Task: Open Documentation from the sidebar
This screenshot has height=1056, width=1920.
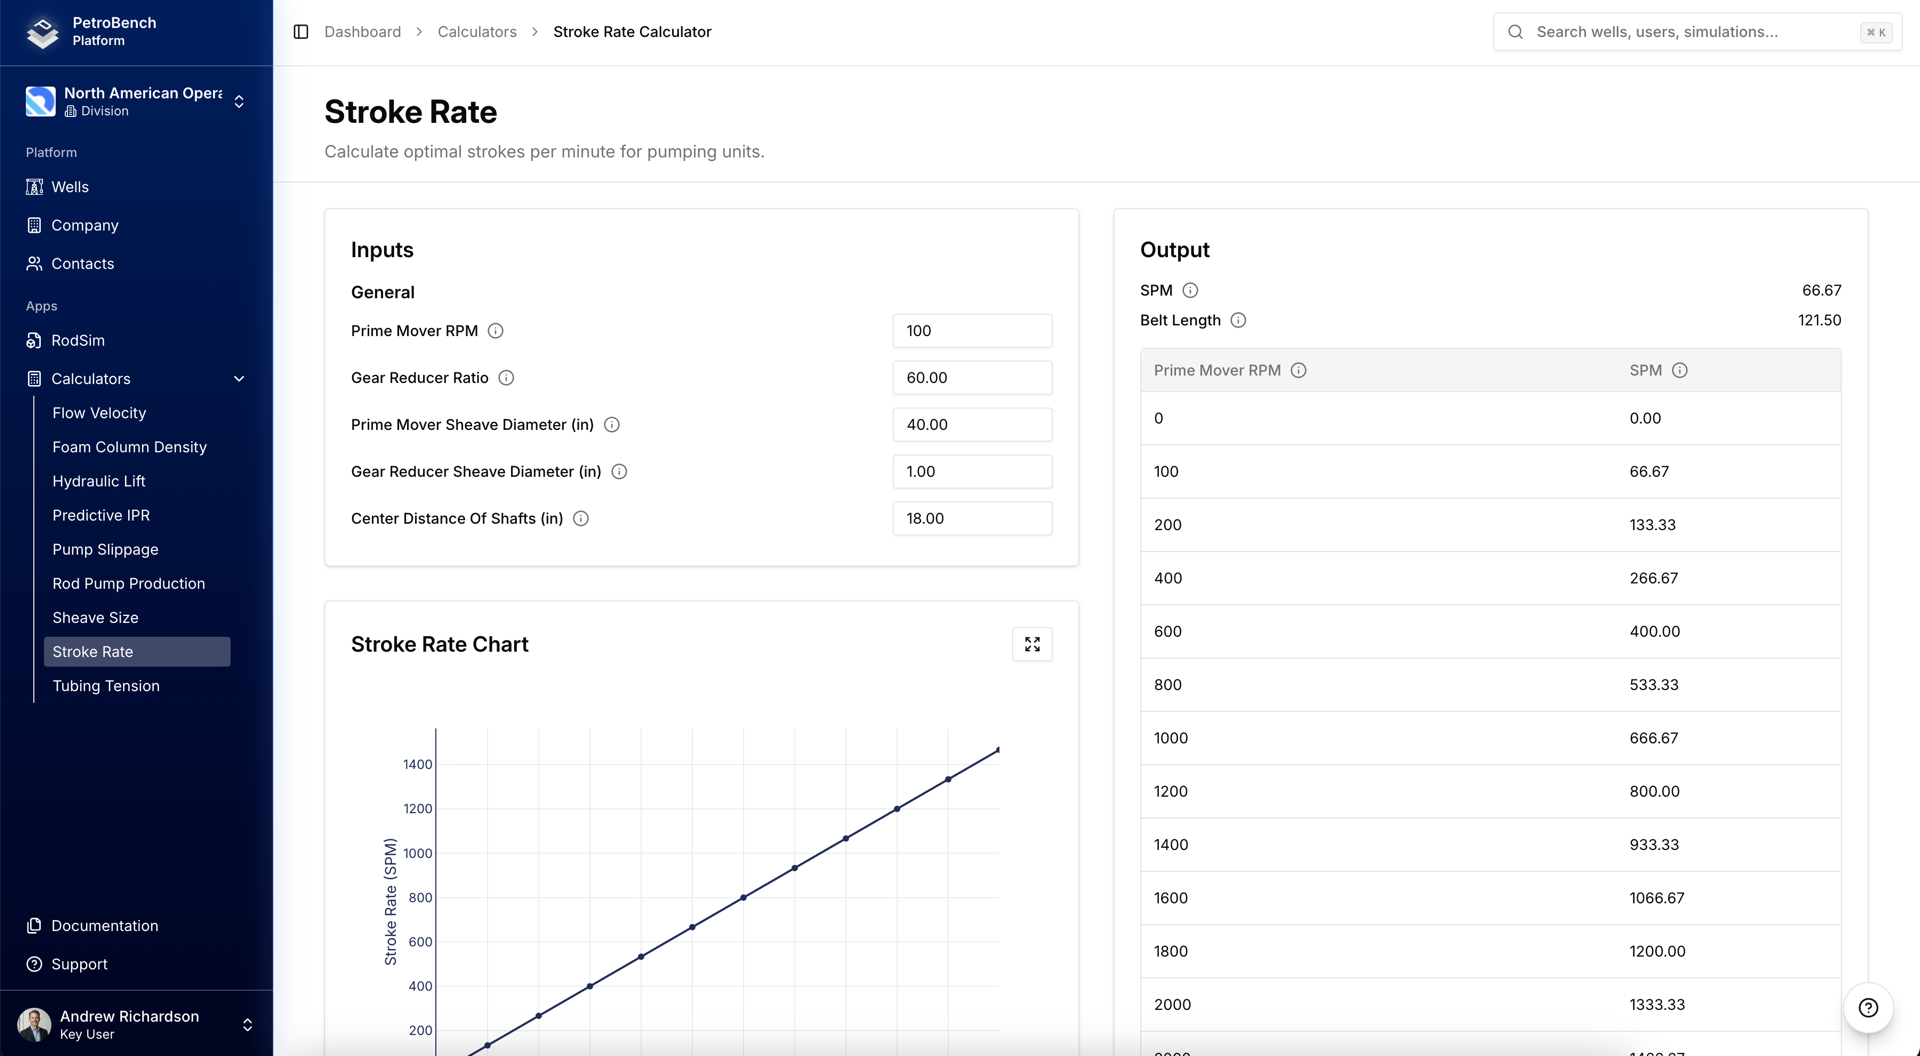Action: coord(104,925)
